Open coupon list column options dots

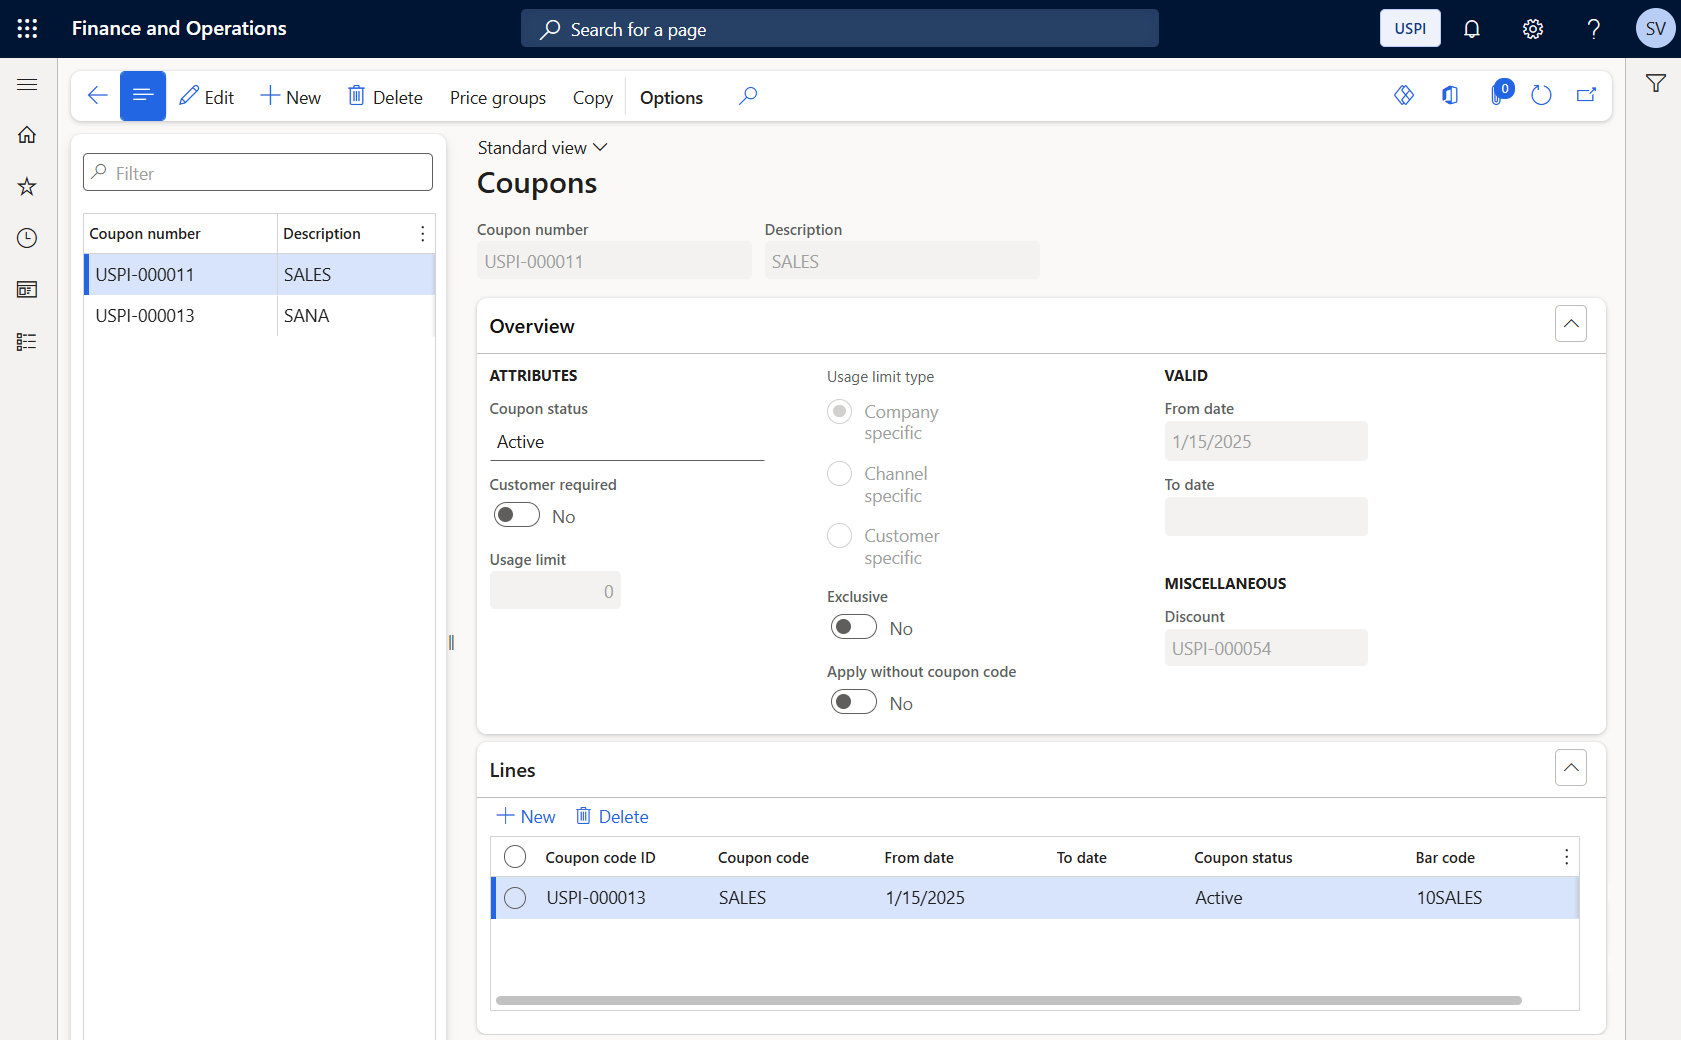423,234
